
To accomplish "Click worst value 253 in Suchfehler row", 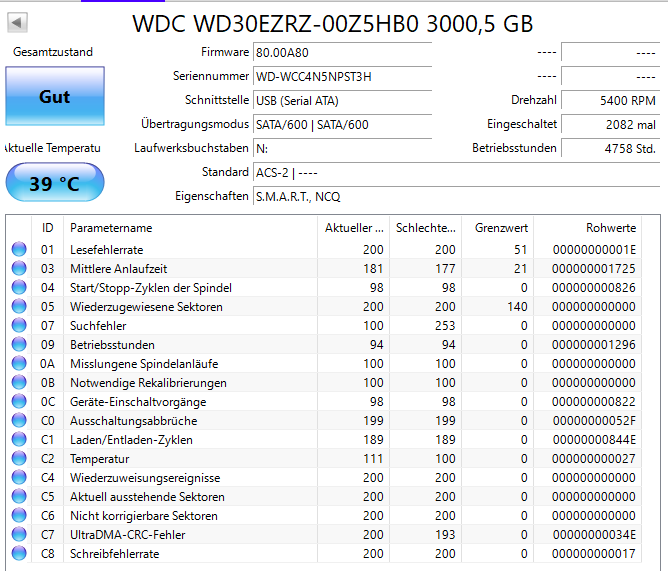I will (x=445, y=326).
